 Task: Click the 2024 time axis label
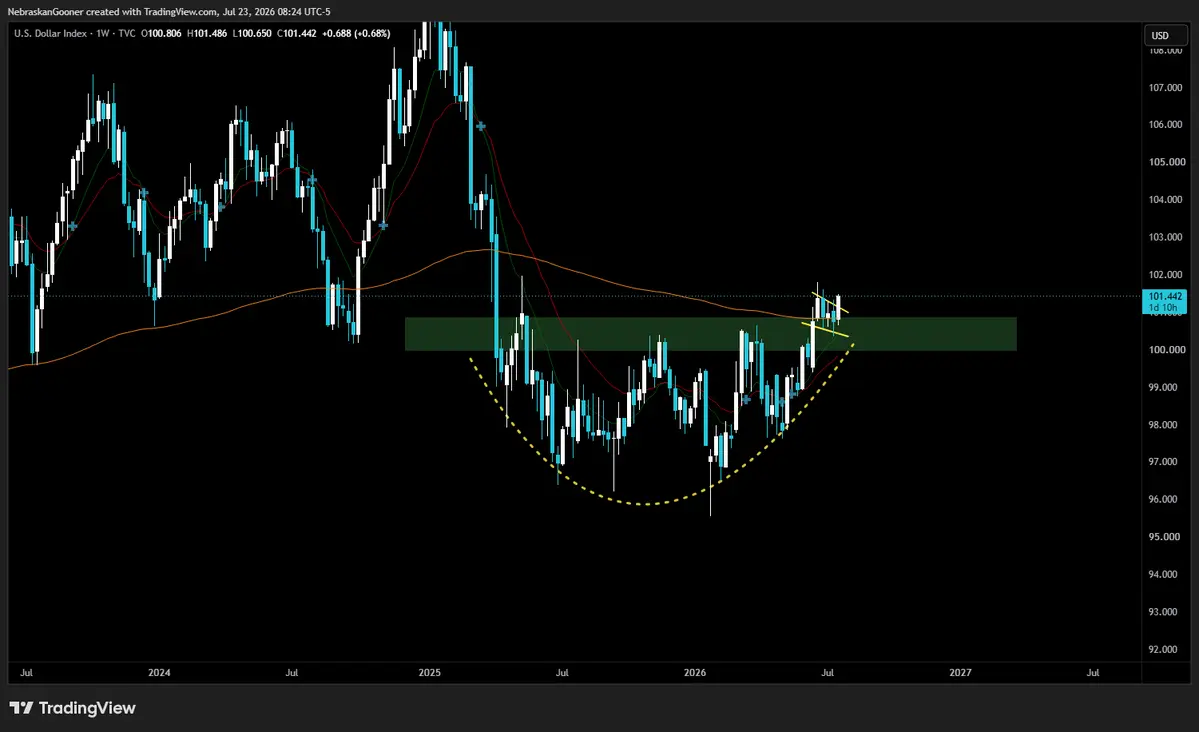click(x=159, y=673)
